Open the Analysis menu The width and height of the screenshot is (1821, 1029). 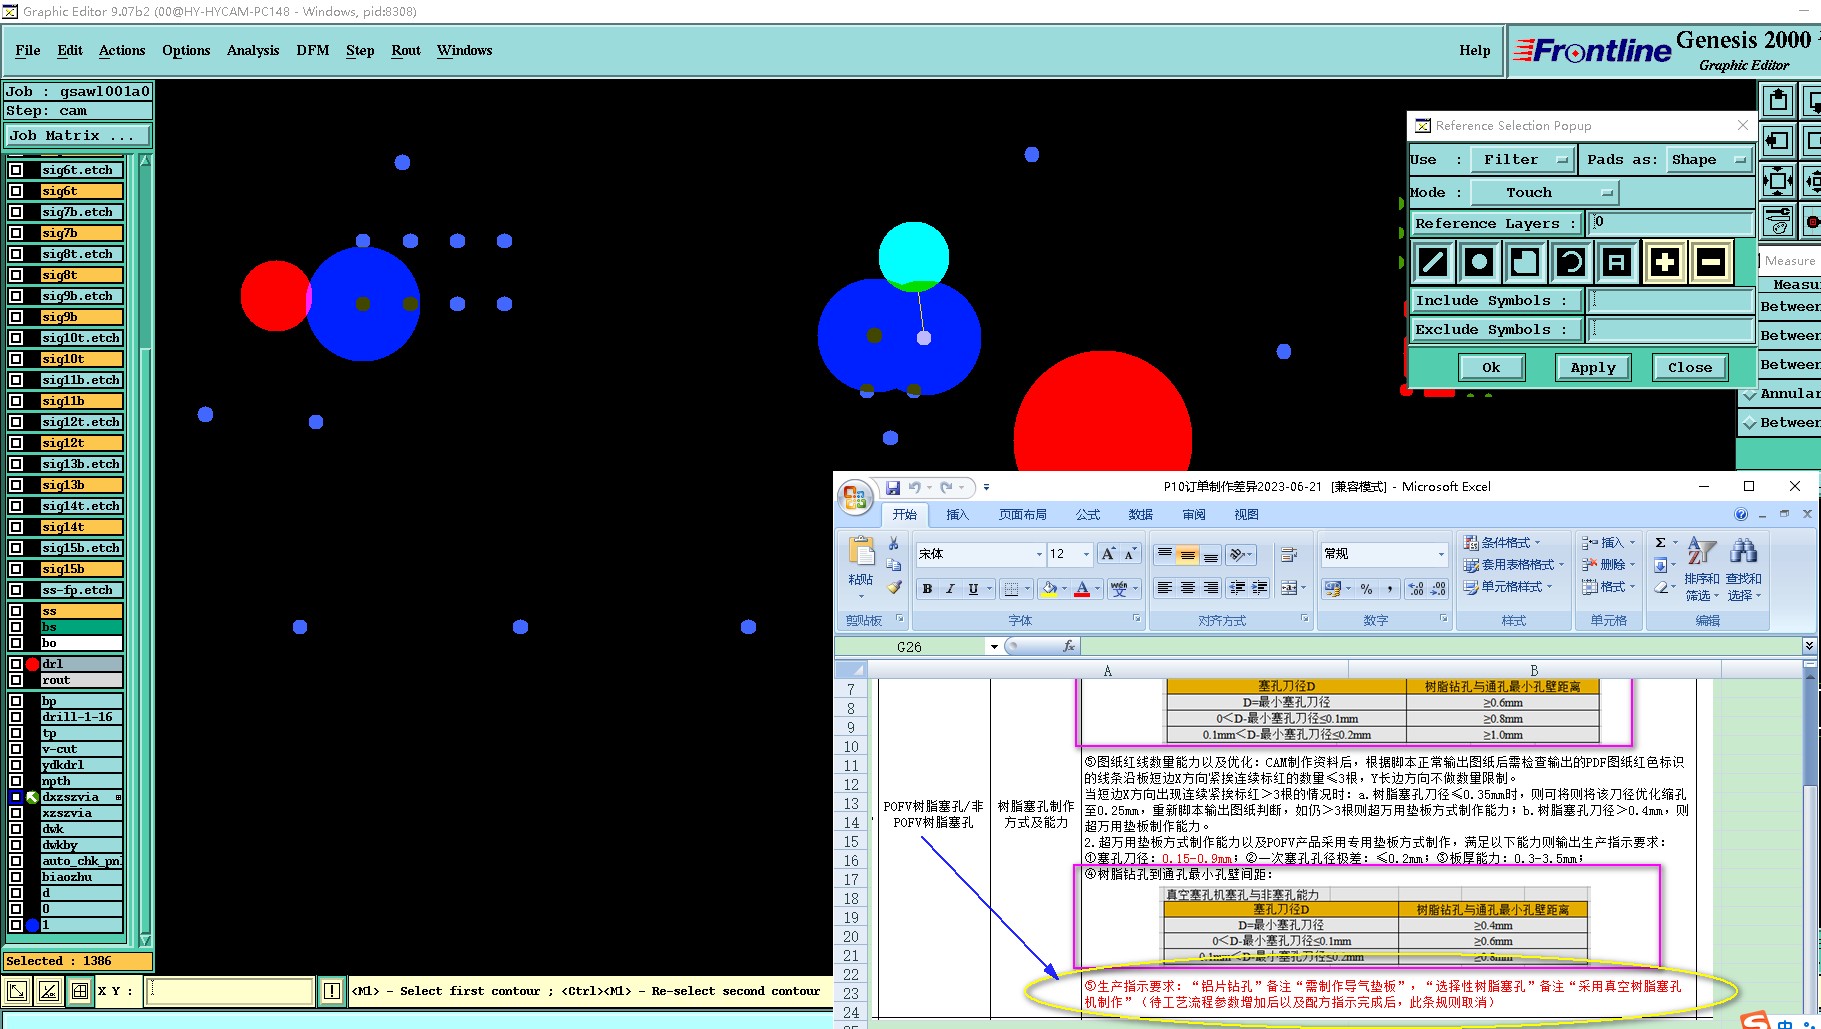tap(253, 50)
